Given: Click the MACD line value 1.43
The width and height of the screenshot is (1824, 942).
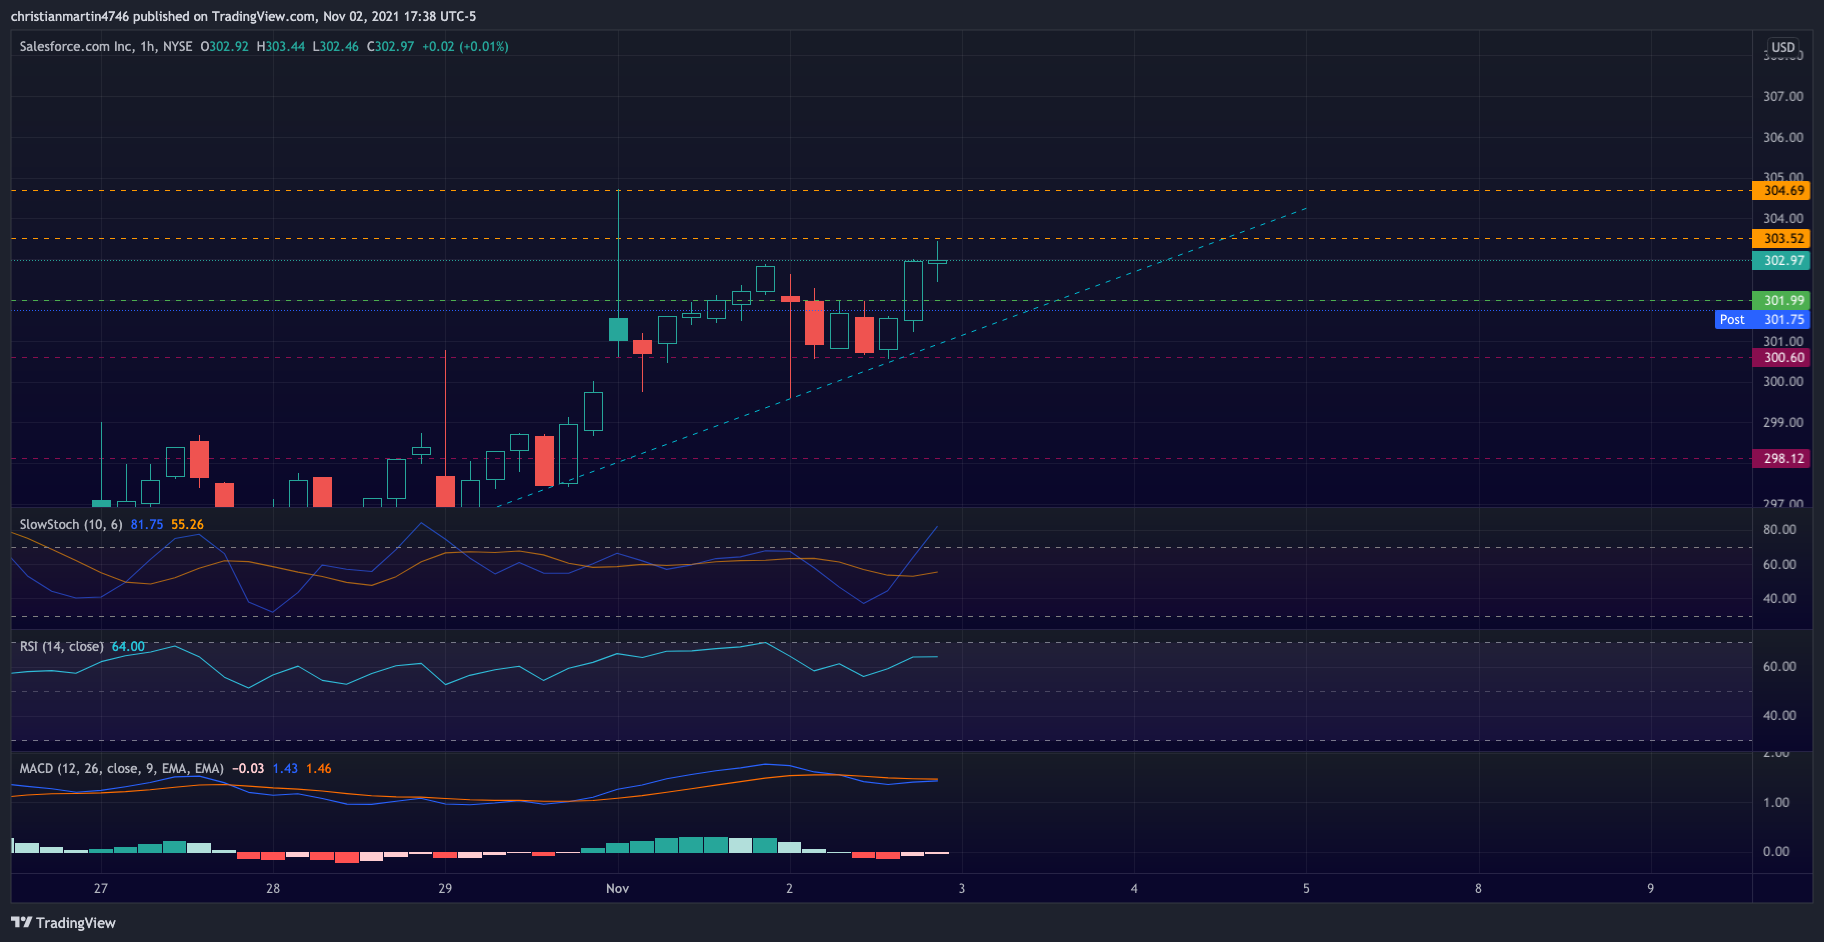Looking at the screenshot, I should [285, 769].
